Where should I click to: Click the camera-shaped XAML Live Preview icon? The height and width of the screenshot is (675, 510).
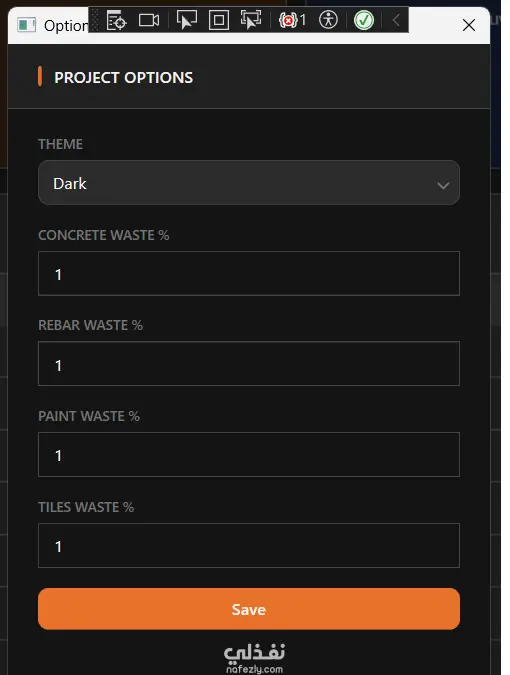(149, 20)
